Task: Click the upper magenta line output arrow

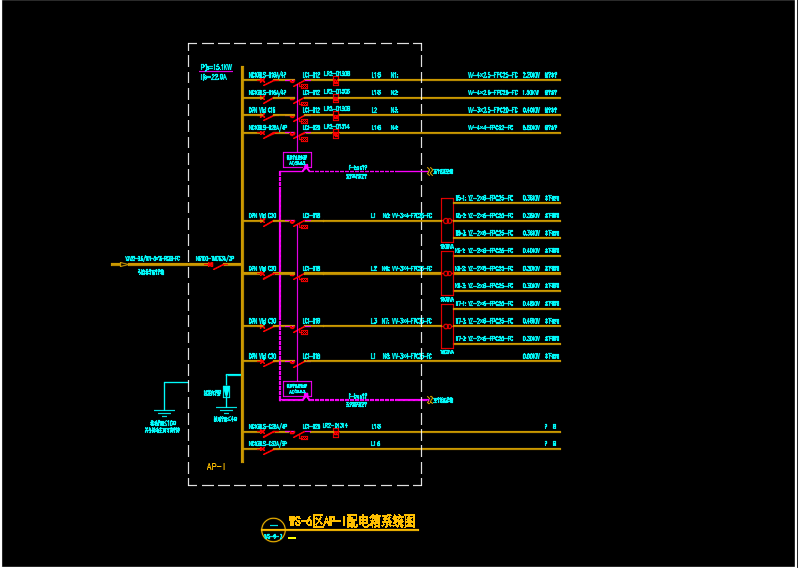Action: pyautogui.click(x=431, y=172)
